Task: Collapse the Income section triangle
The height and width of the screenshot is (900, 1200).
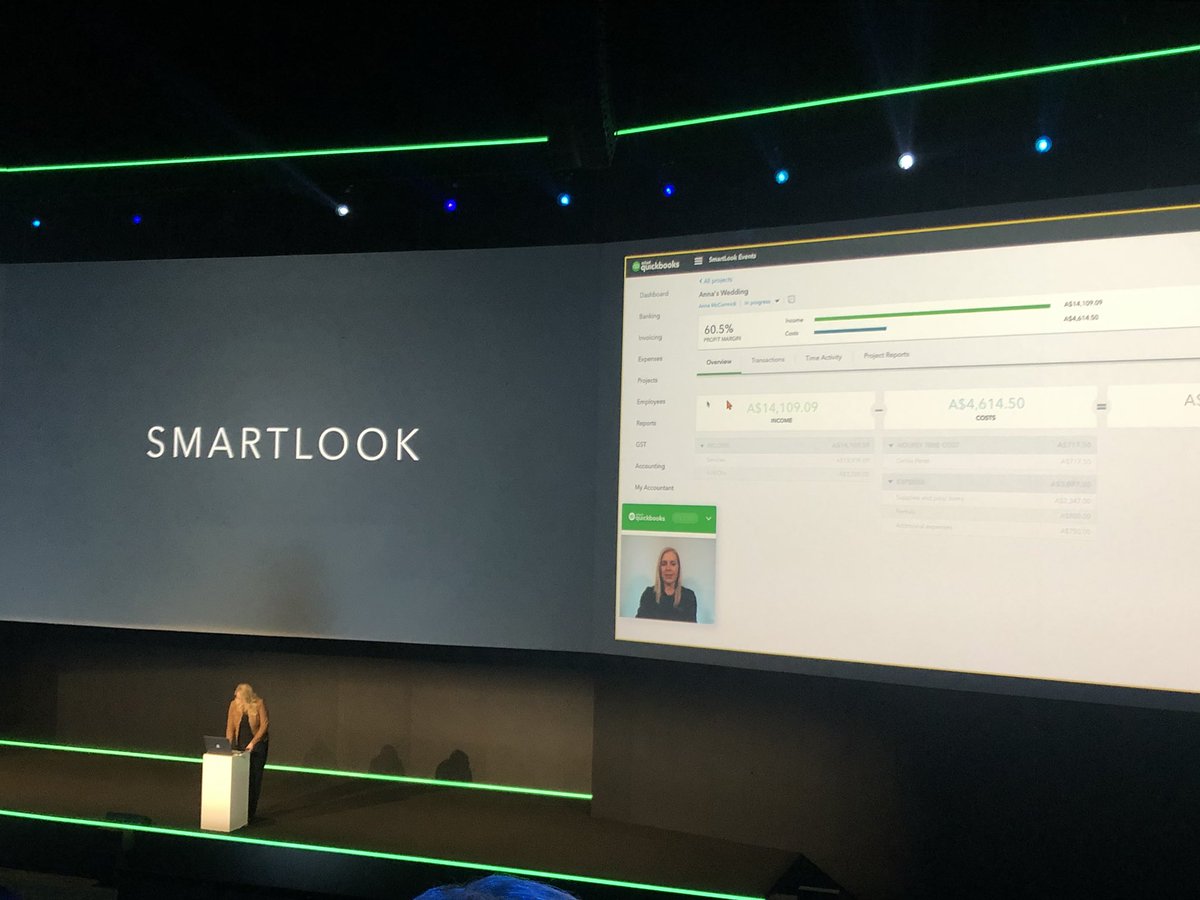Action: (701, 445)
